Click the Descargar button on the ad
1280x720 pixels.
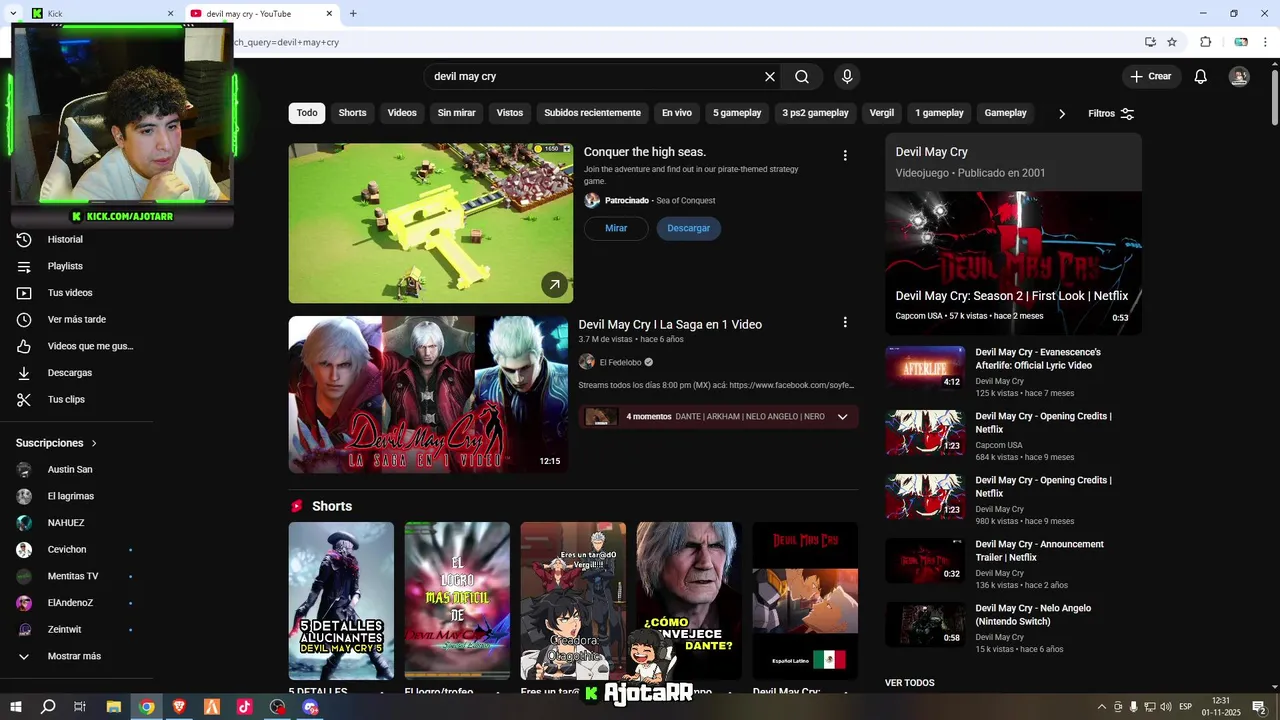(x=688, y=228)
